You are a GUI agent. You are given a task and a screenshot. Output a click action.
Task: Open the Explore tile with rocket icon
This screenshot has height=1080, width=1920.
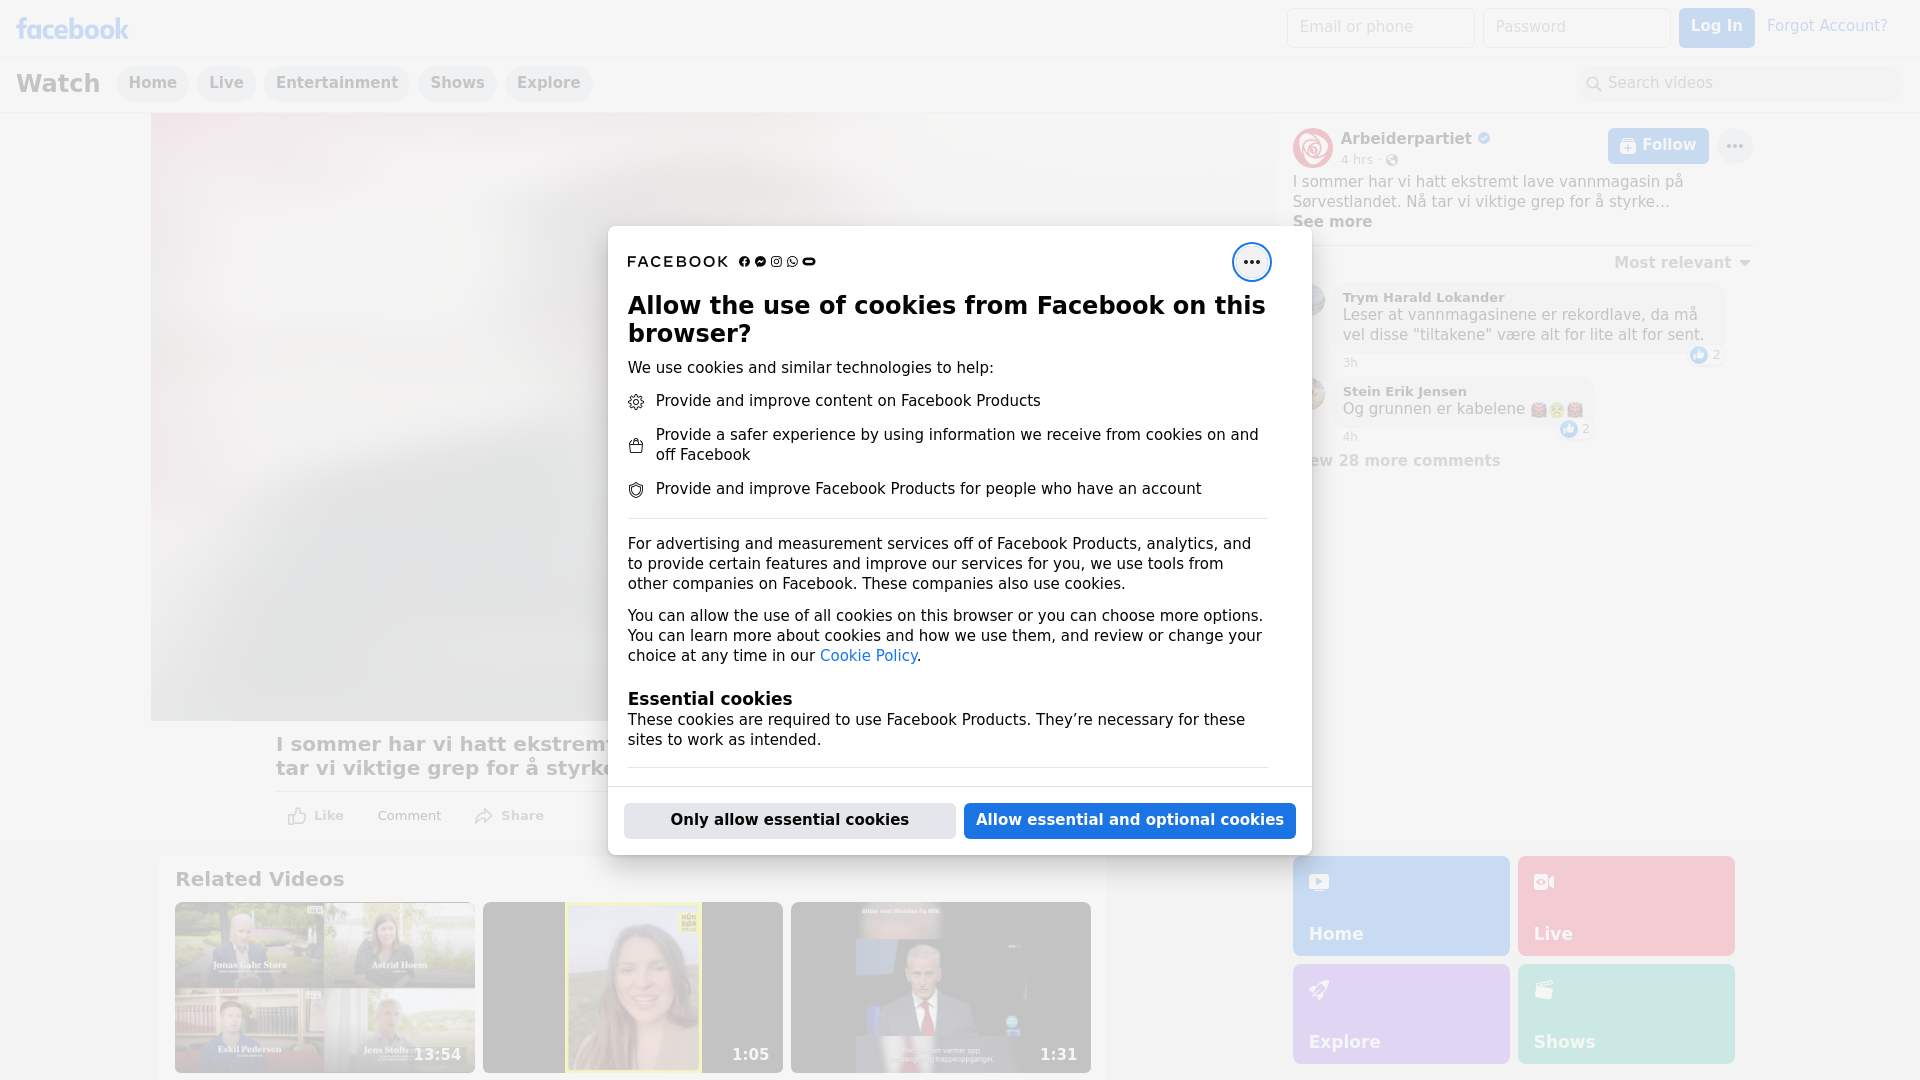tap(1401, 1014)
